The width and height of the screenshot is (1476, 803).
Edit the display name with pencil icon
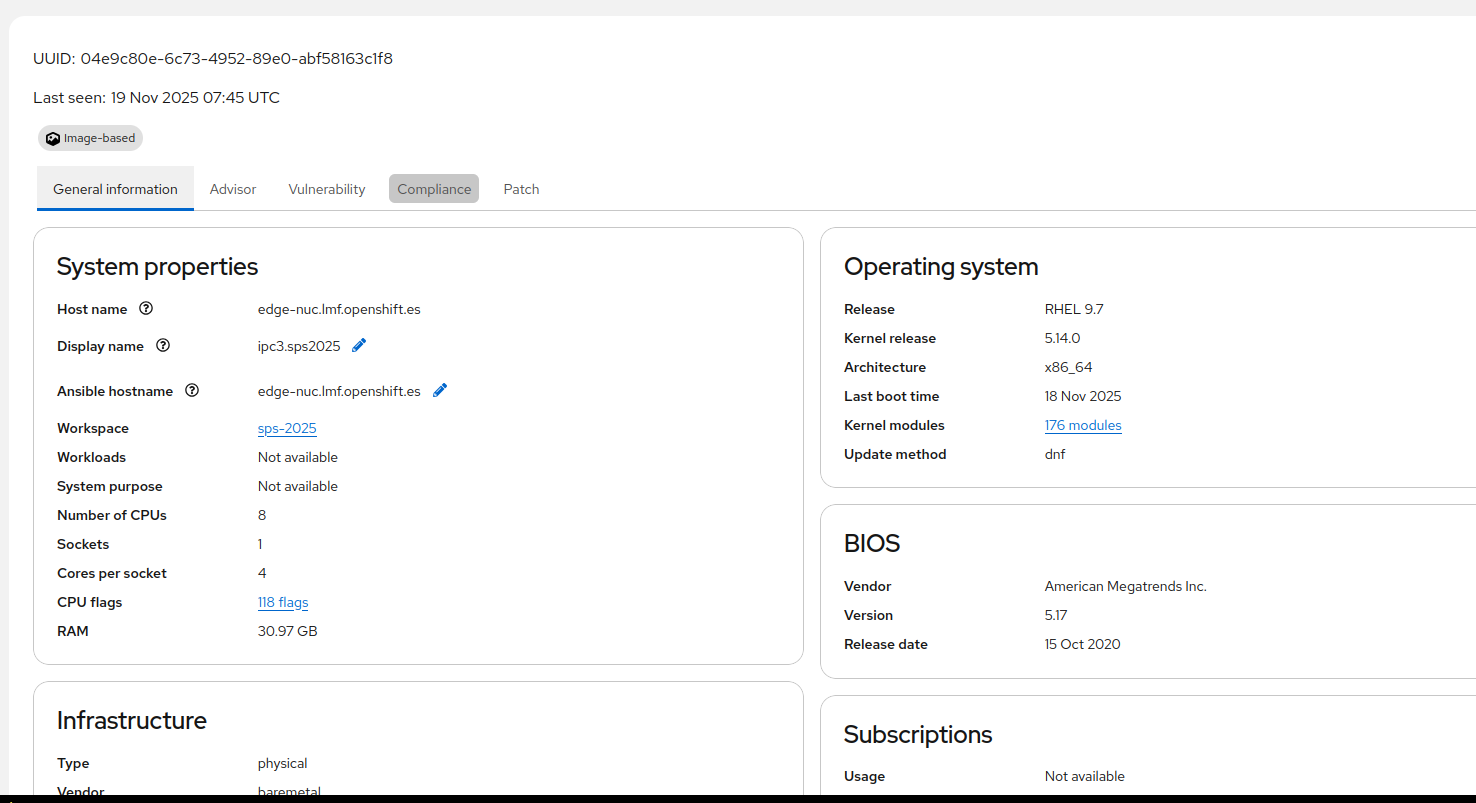360,346
